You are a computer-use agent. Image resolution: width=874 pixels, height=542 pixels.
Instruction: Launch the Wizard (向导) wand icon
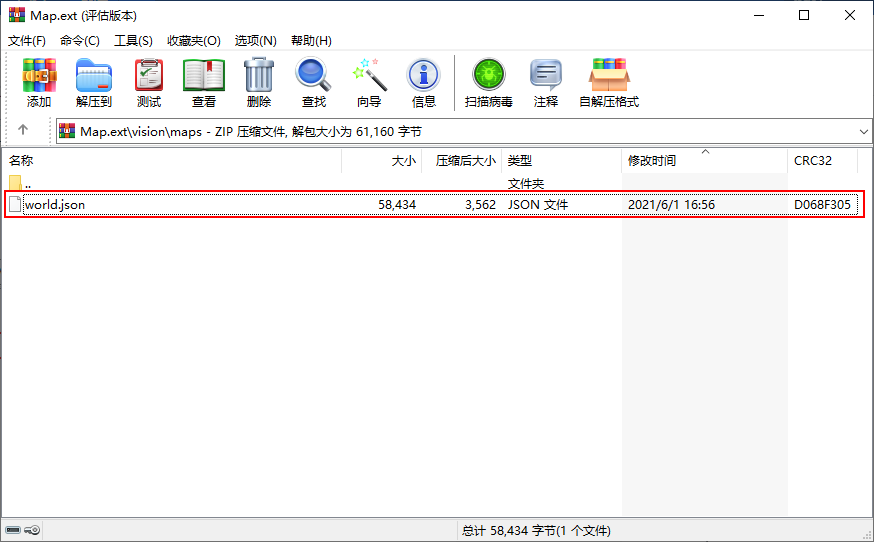pos(369,75)
